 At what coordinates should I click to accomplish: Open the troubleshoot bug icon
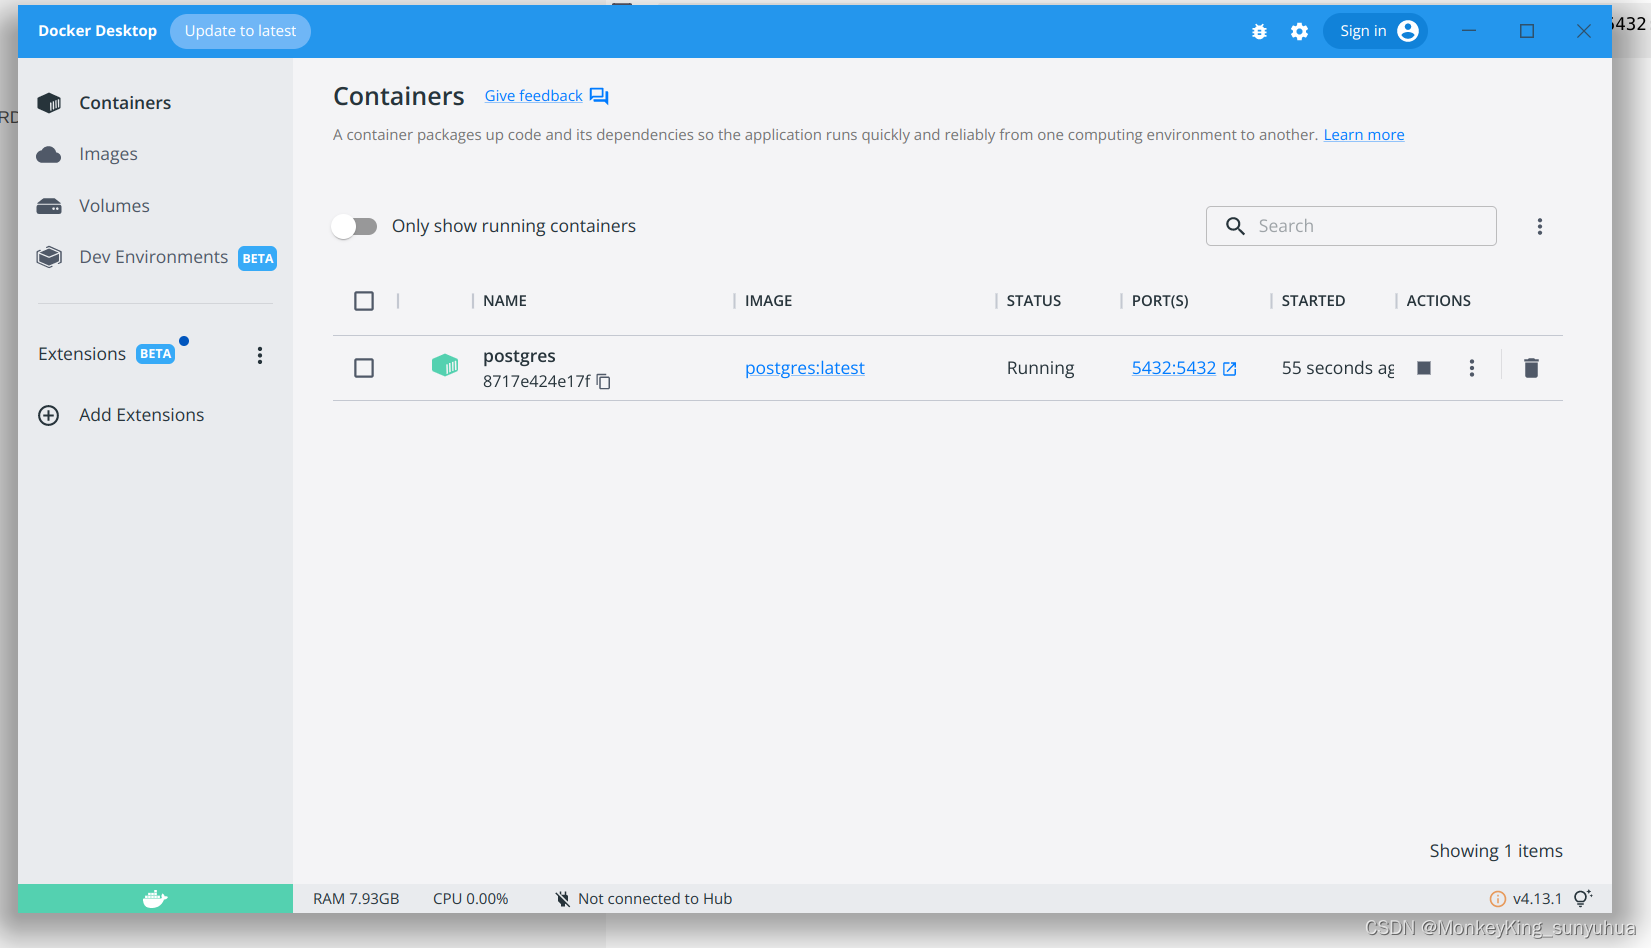(x=1259, y=32)
